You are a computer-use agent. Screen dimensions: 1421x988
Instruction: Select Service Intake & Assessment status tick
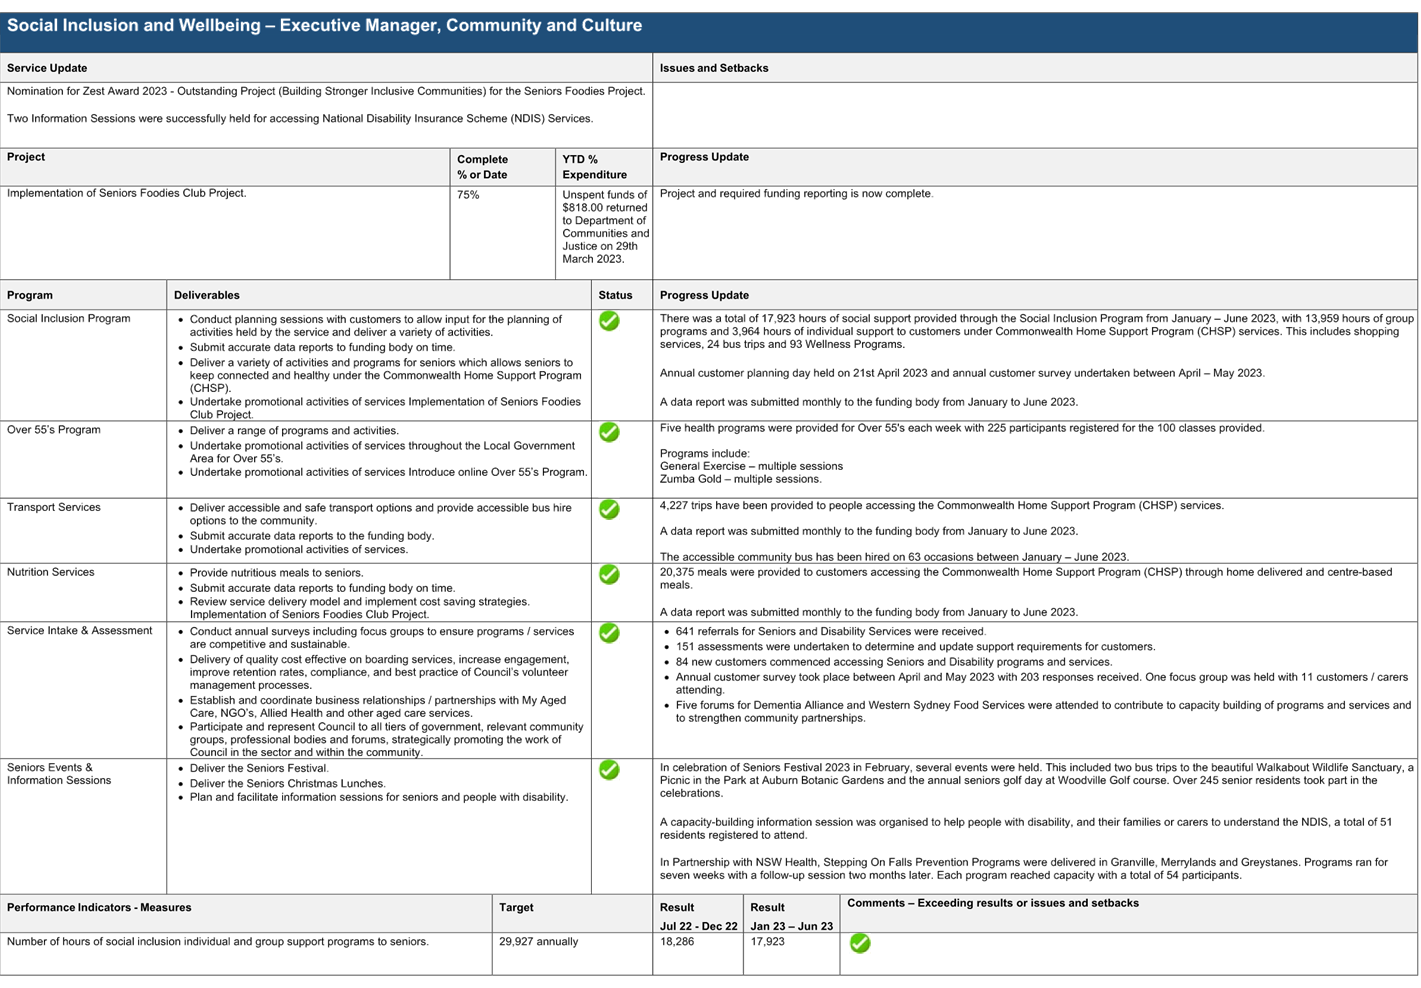click(x=609, y=633)
